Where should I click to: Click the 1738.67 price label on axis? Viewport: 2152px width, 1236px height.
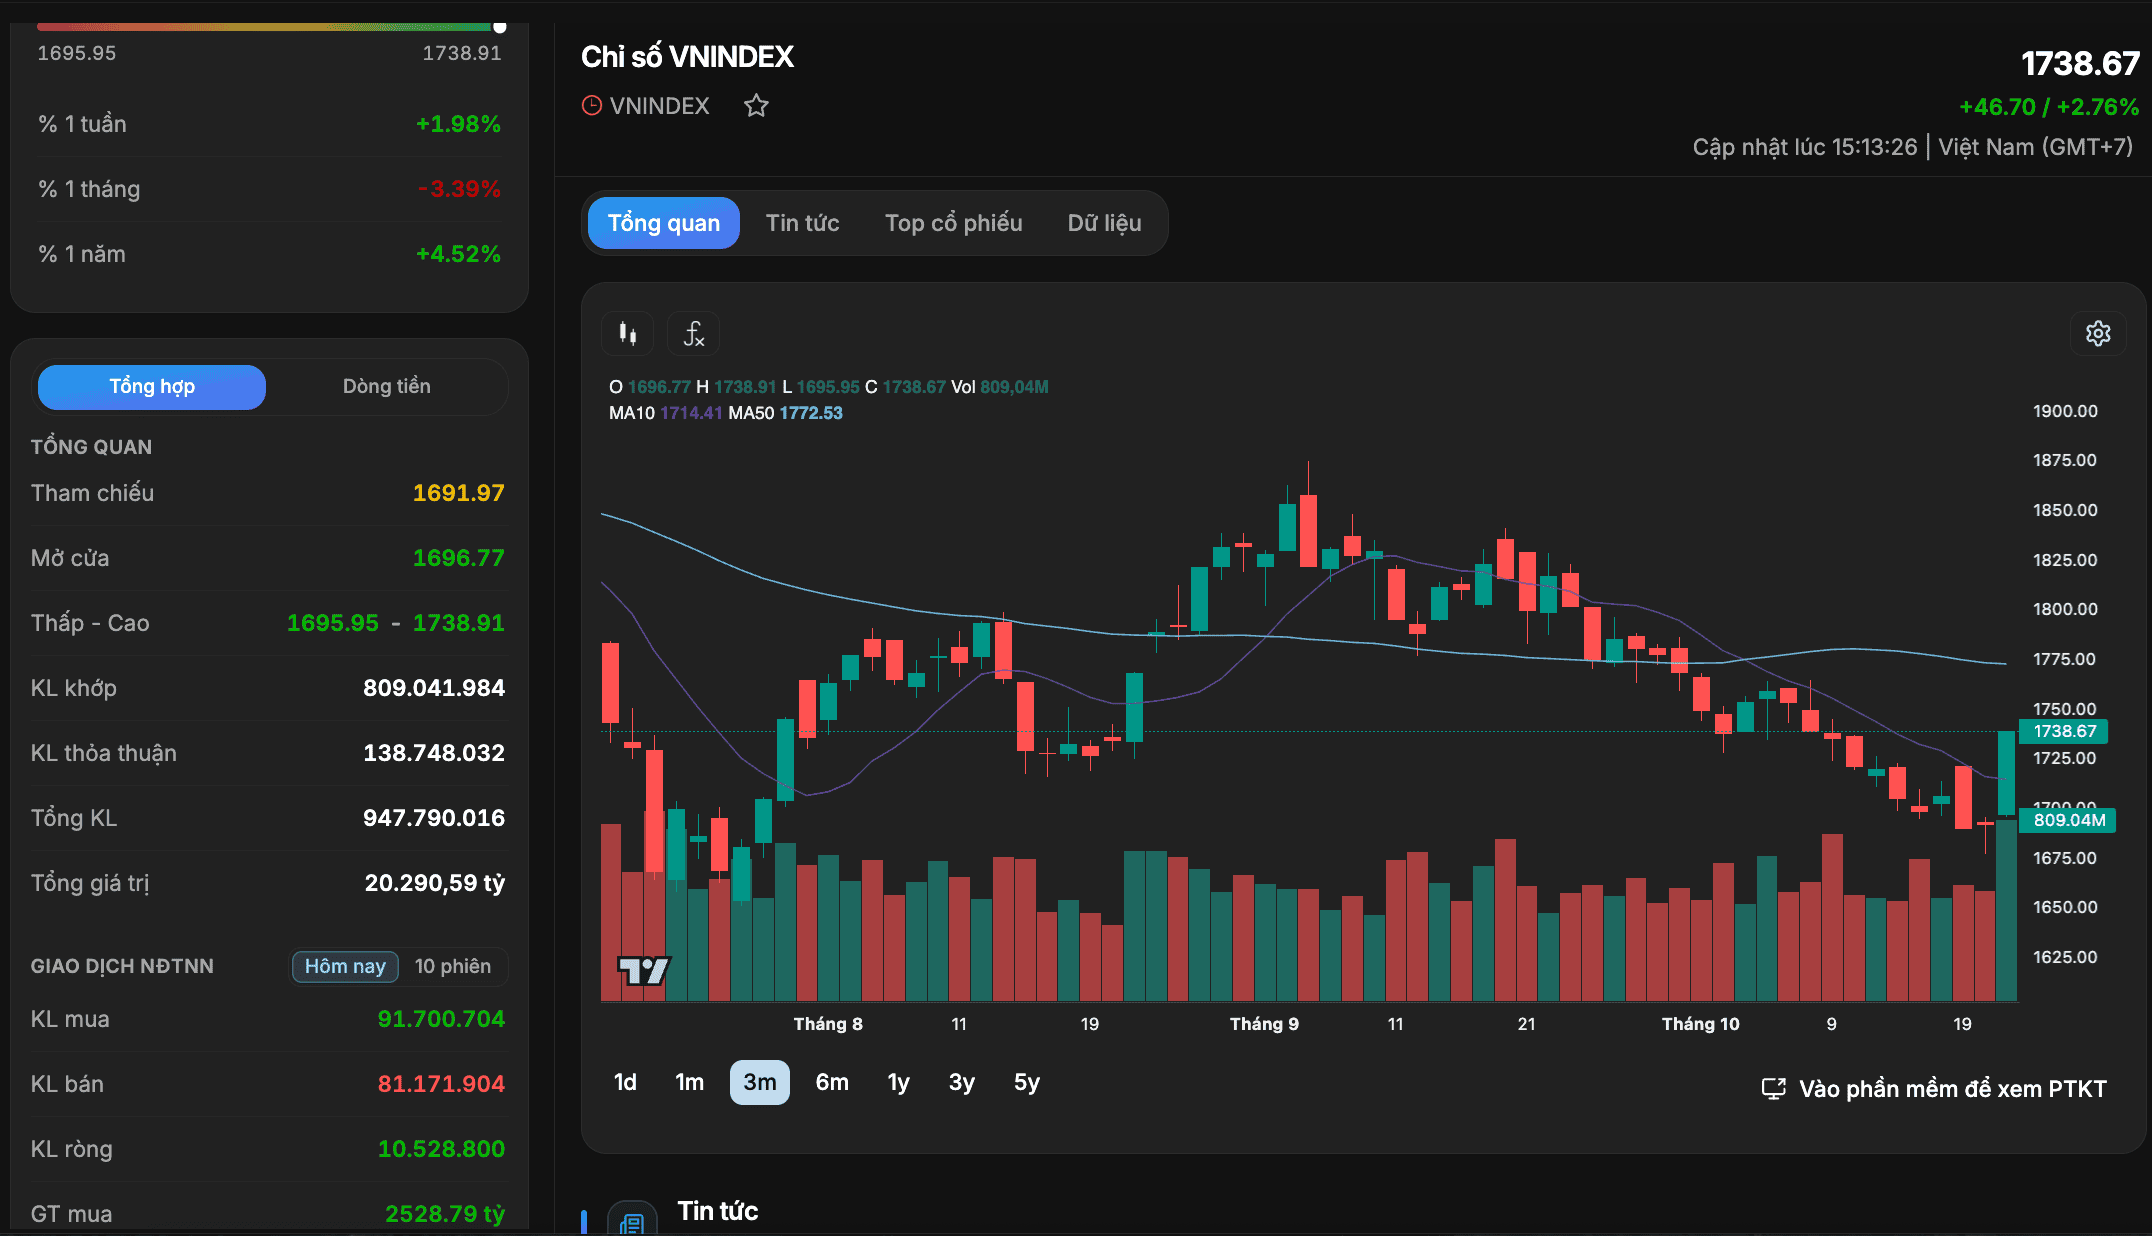[x=2064, y=731]
